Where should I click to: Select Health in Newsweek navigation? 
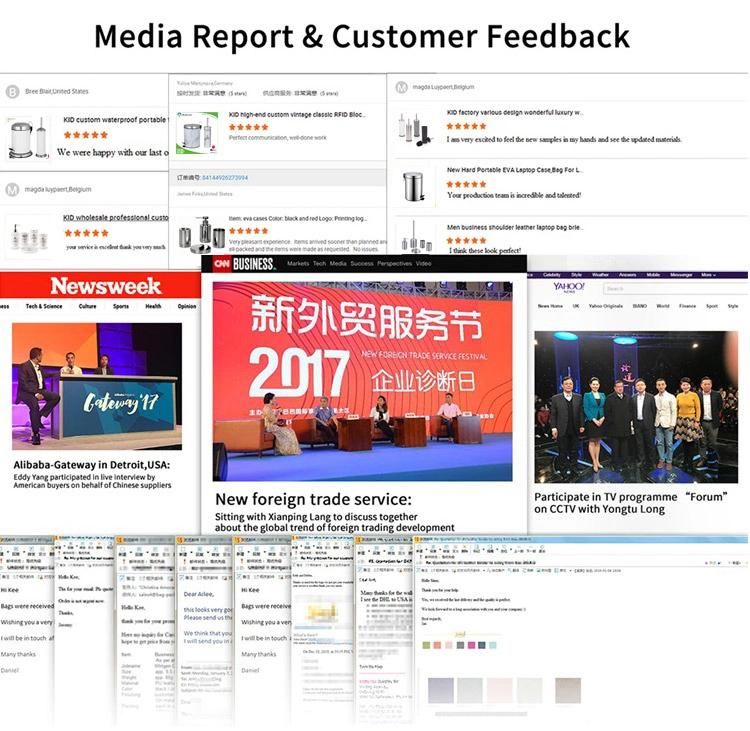[x=153, y=306]
